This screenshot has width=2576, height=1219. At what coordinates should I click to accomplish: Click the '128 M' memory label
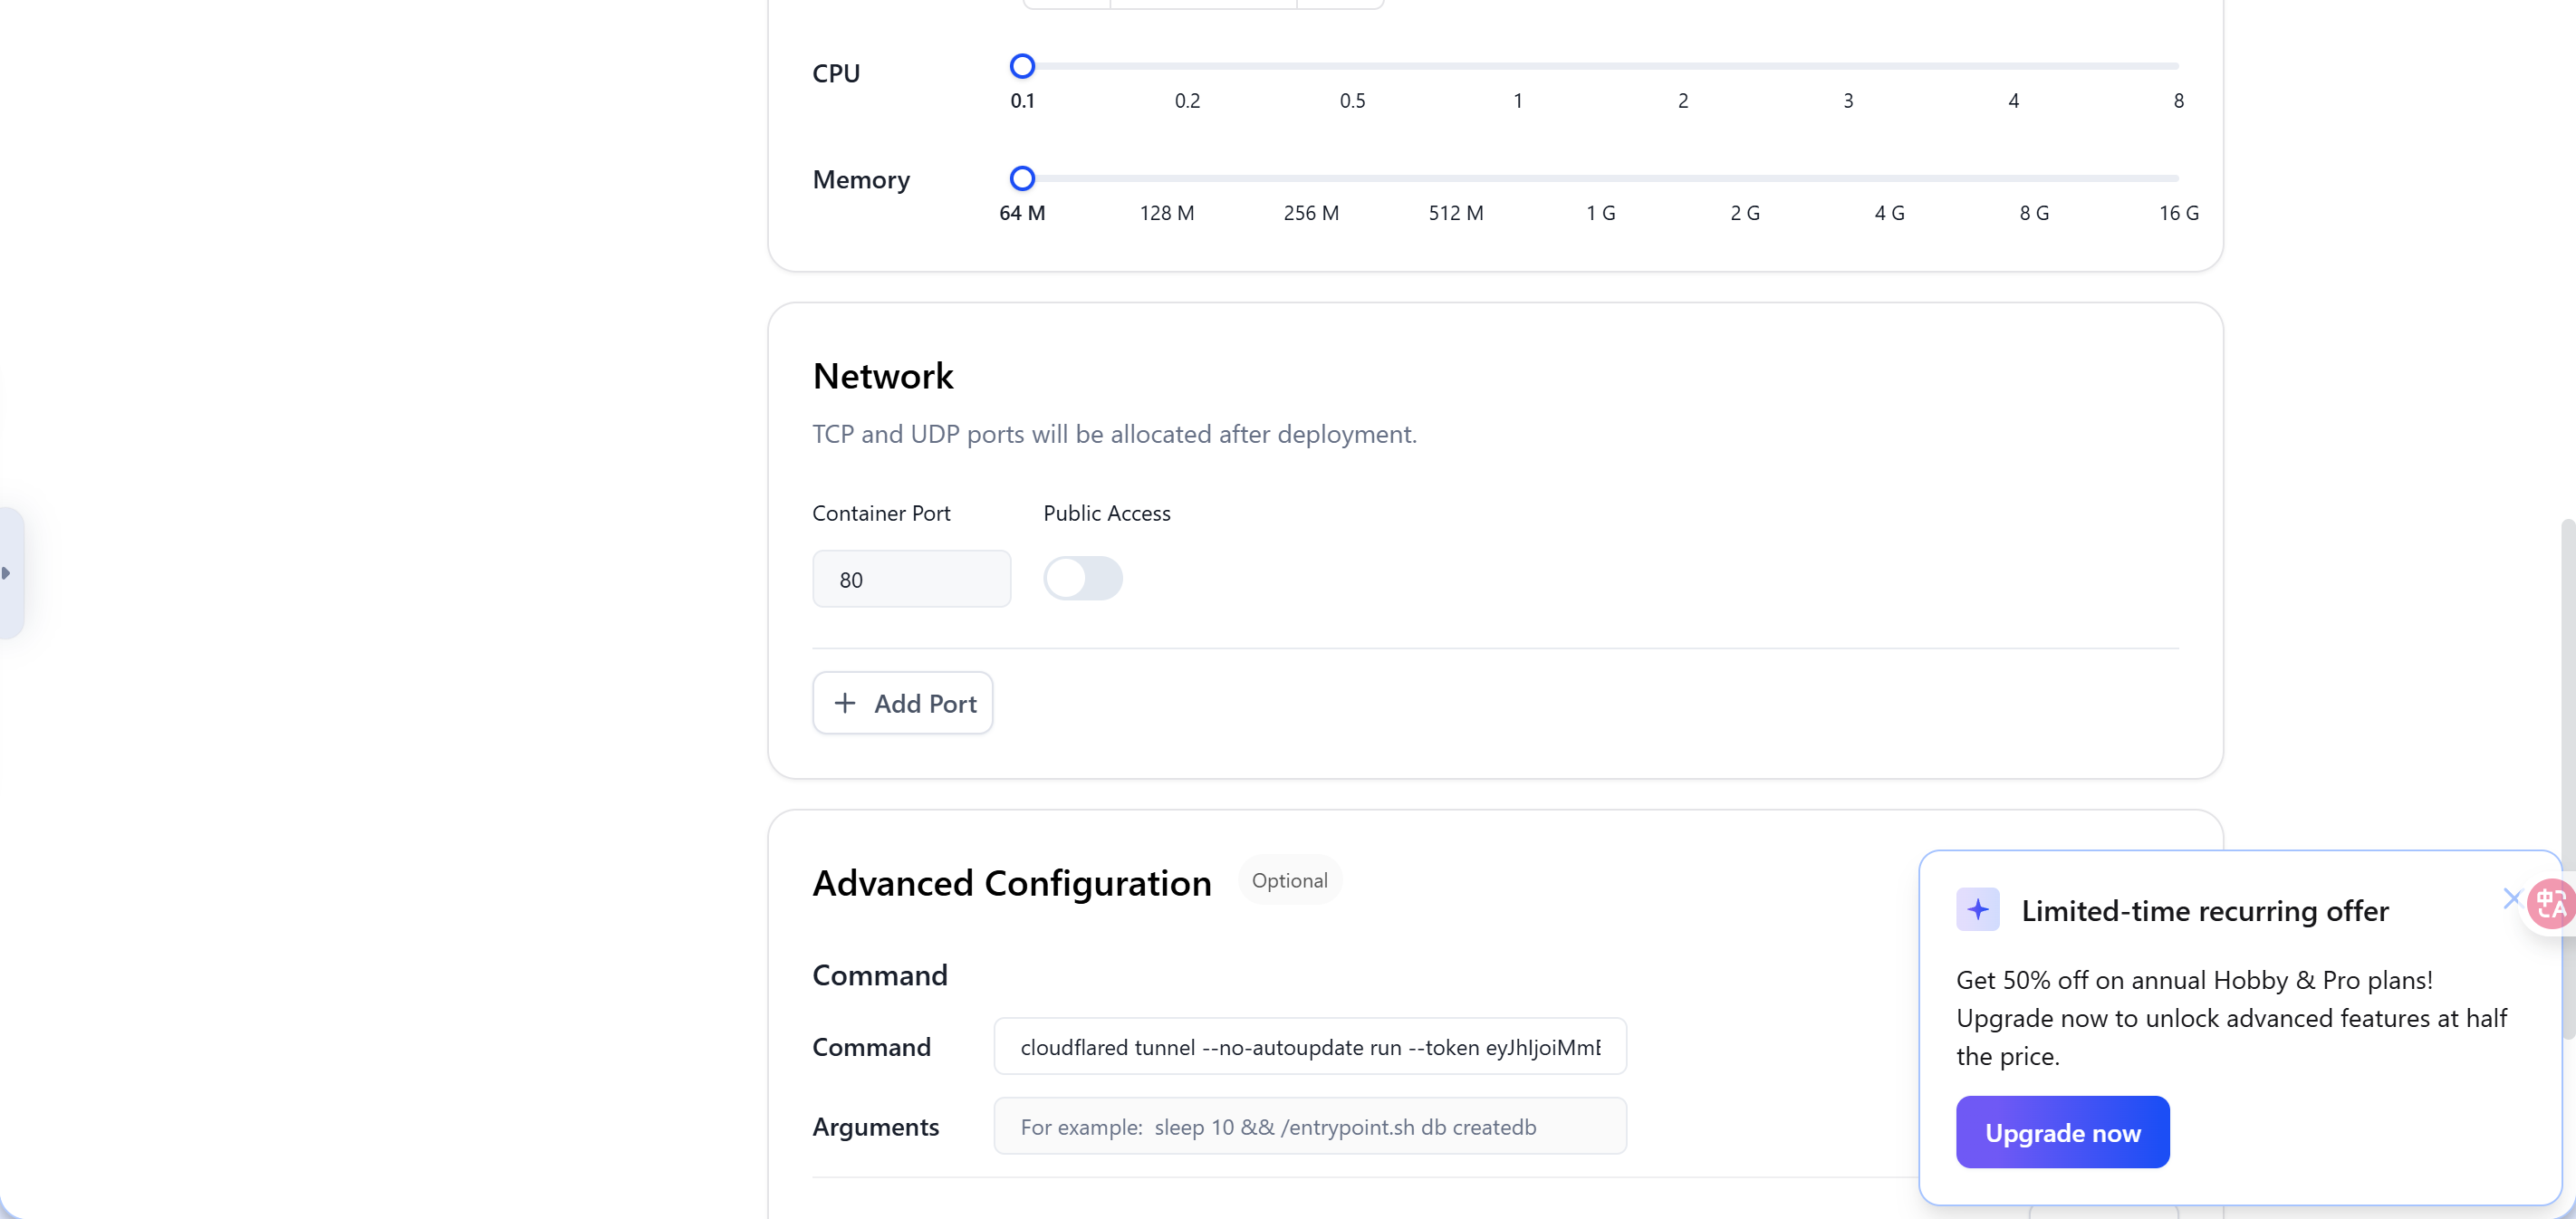[x=1167, y=213]
